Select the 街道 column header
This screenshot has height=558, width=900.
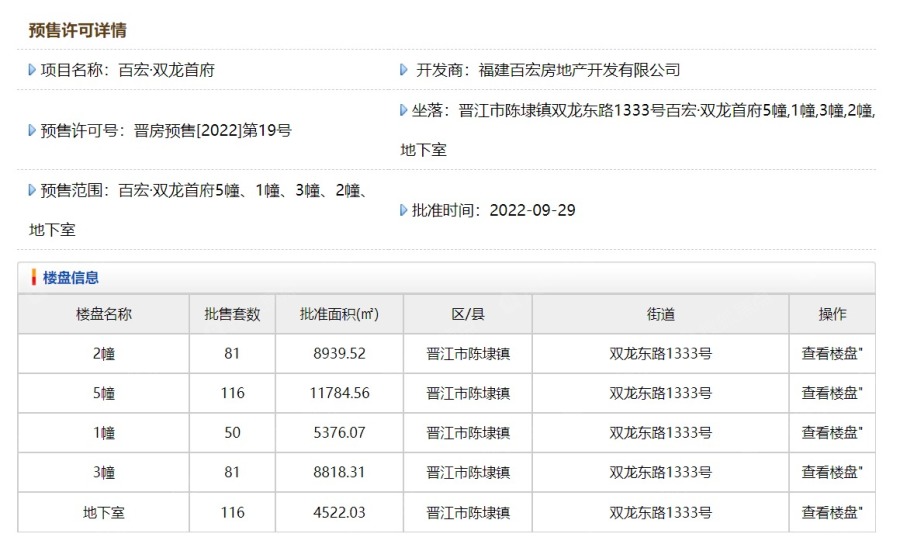[661, 314]
